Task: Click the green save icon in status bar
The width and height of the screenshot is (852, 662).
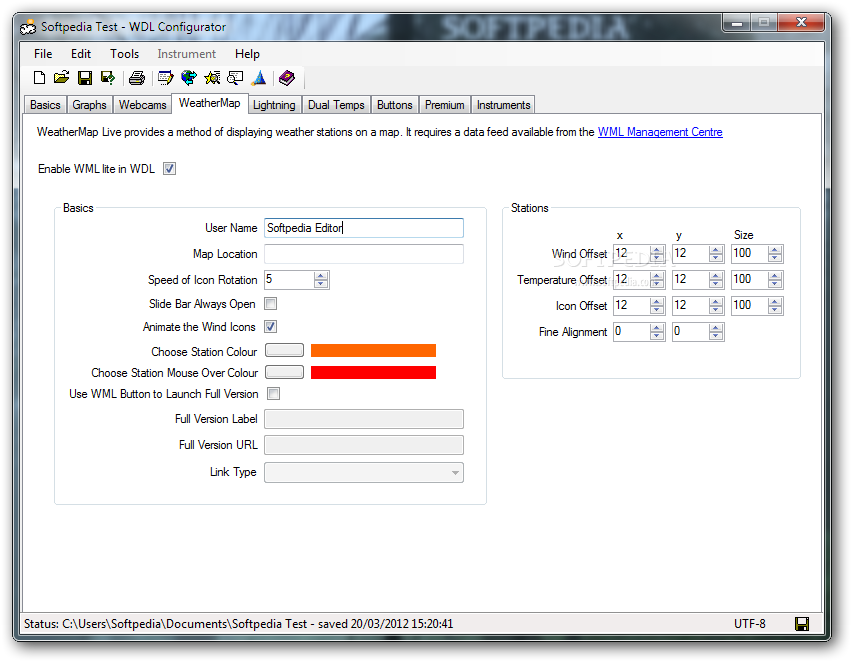Action: (x=801, y=624)
